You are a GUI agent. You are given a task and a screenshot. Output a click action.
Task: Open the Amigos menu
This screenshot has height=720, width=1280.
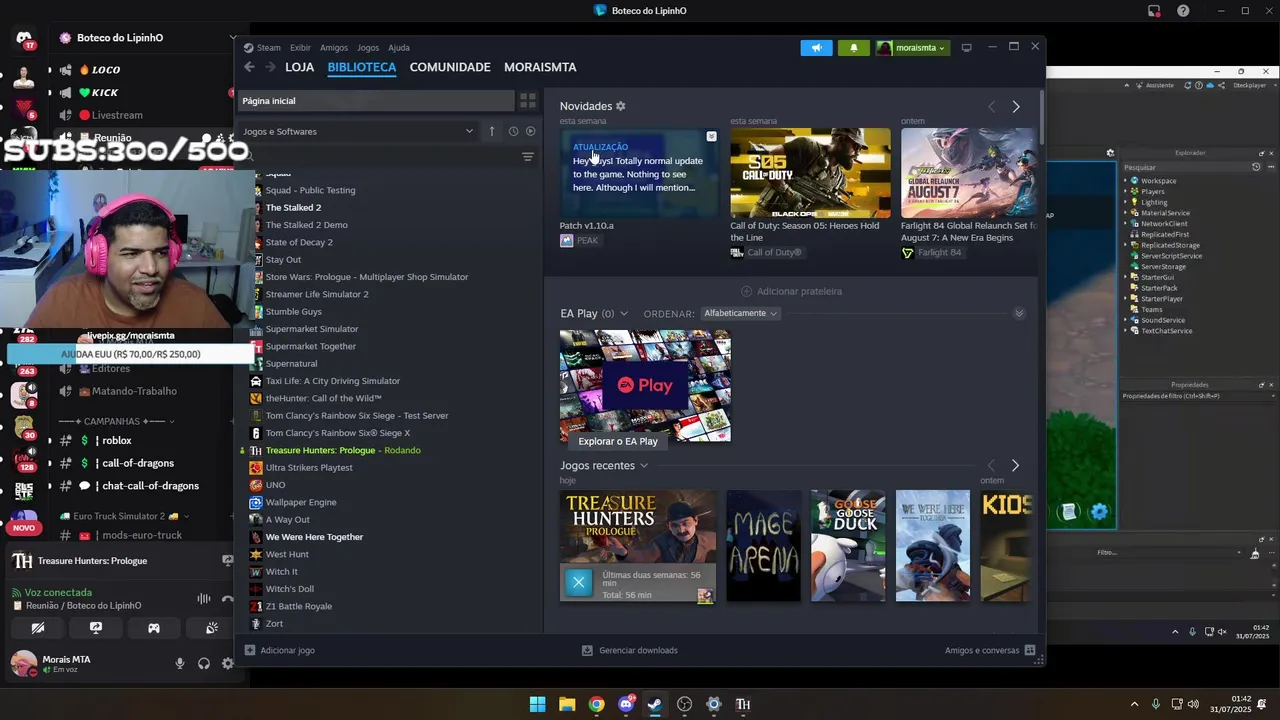coord(334,47)
